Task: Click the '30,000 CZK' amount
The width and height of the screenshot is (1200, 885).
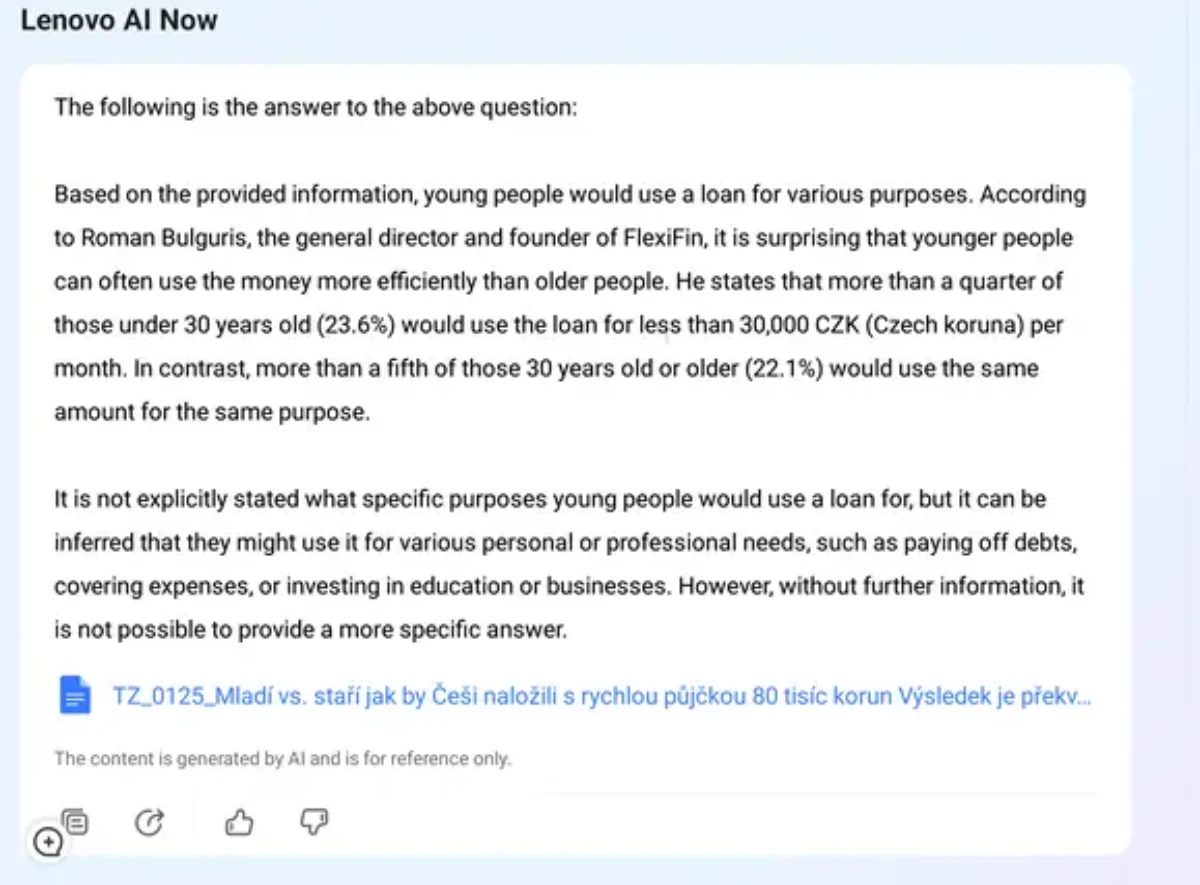Action: pyautogui.click(x=784, y=325)
